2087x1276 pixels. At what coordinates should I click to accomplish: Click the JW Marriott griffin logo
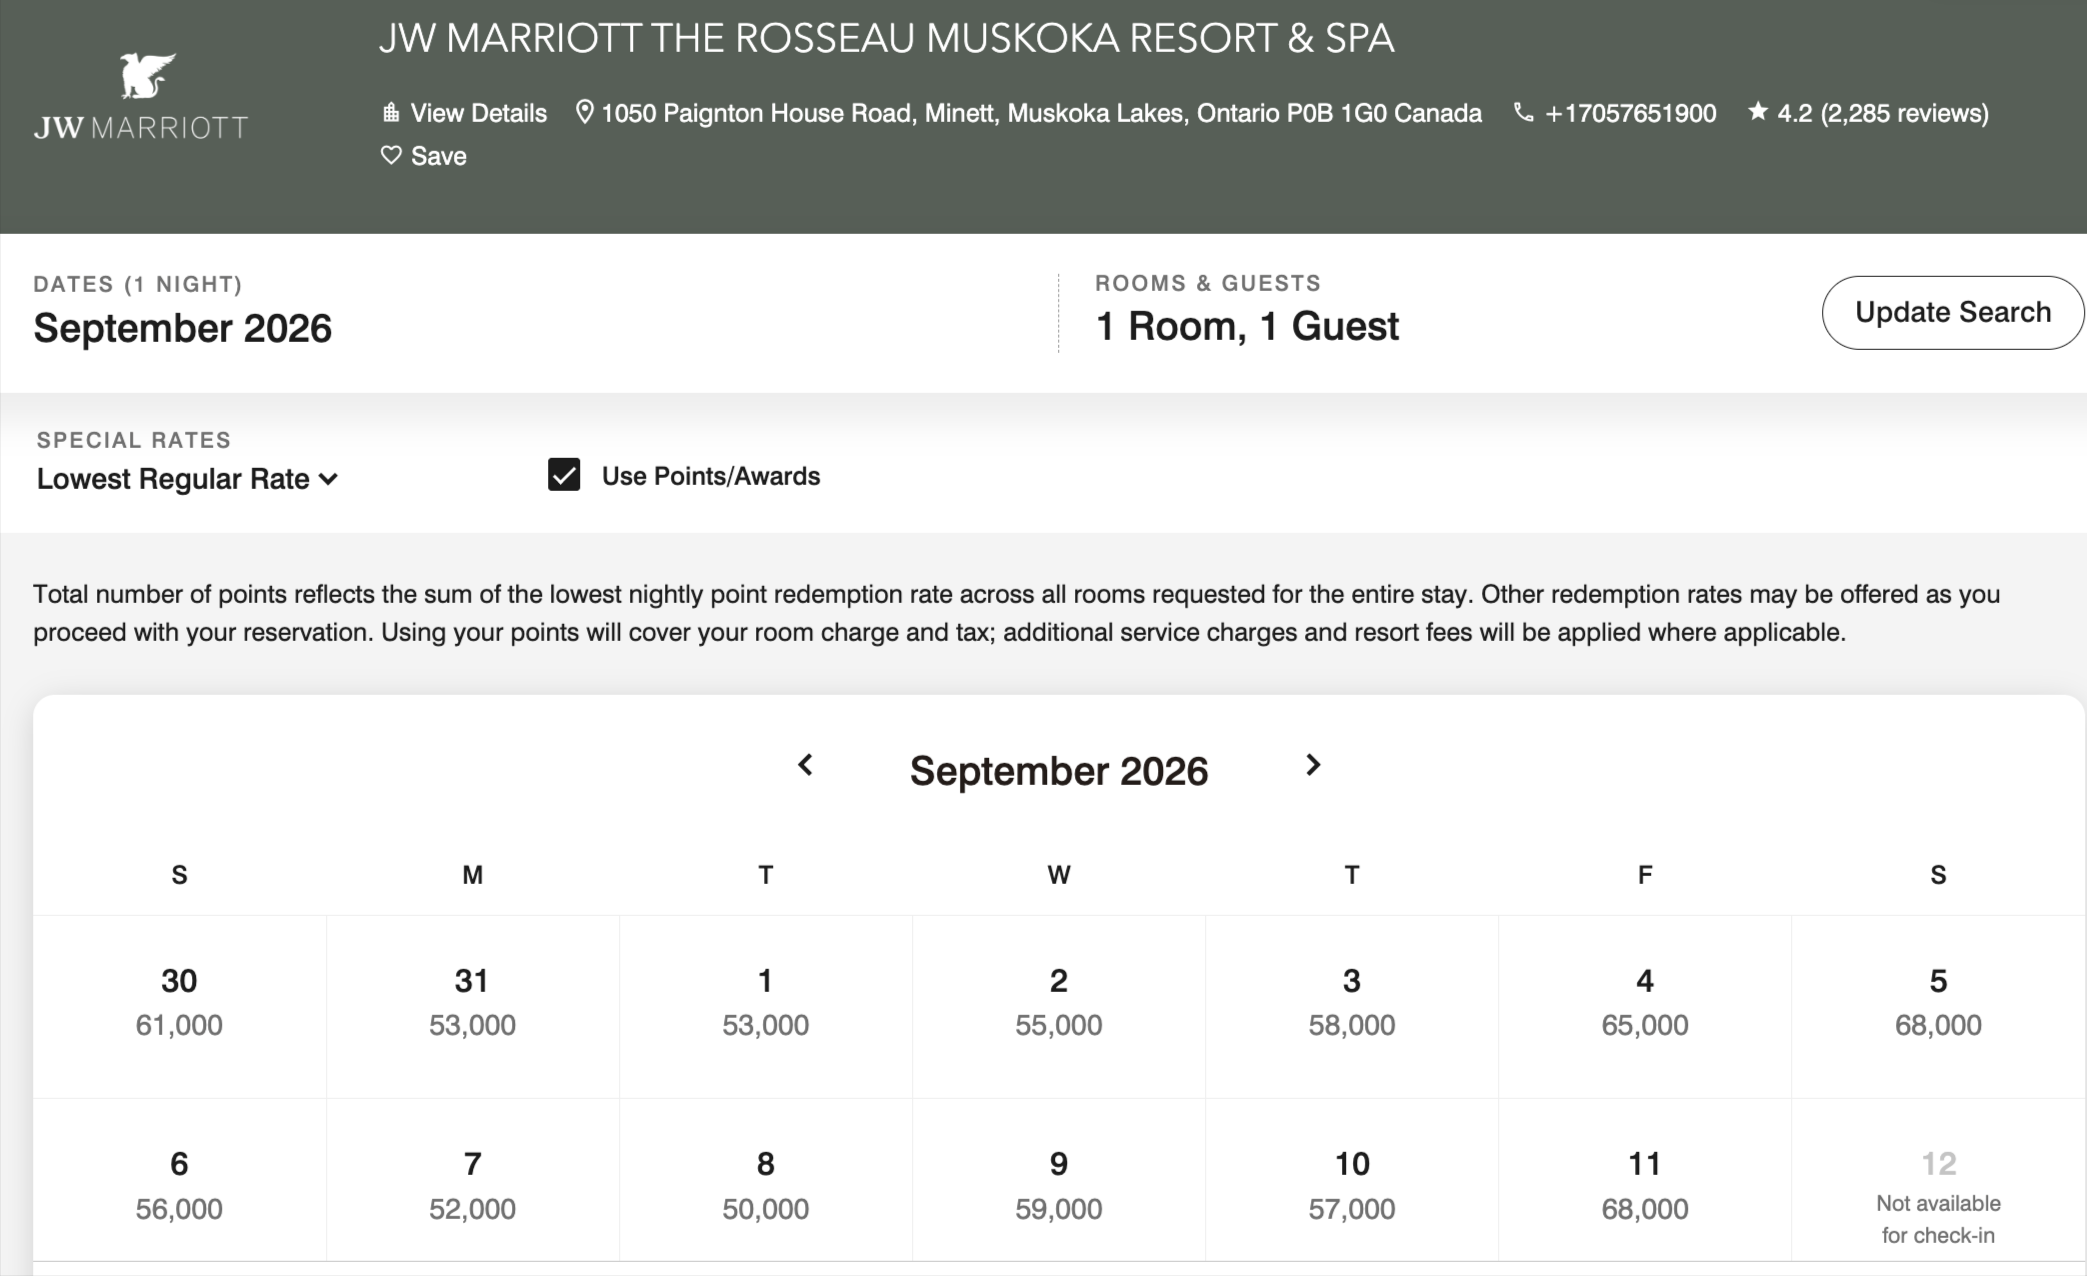146,75
